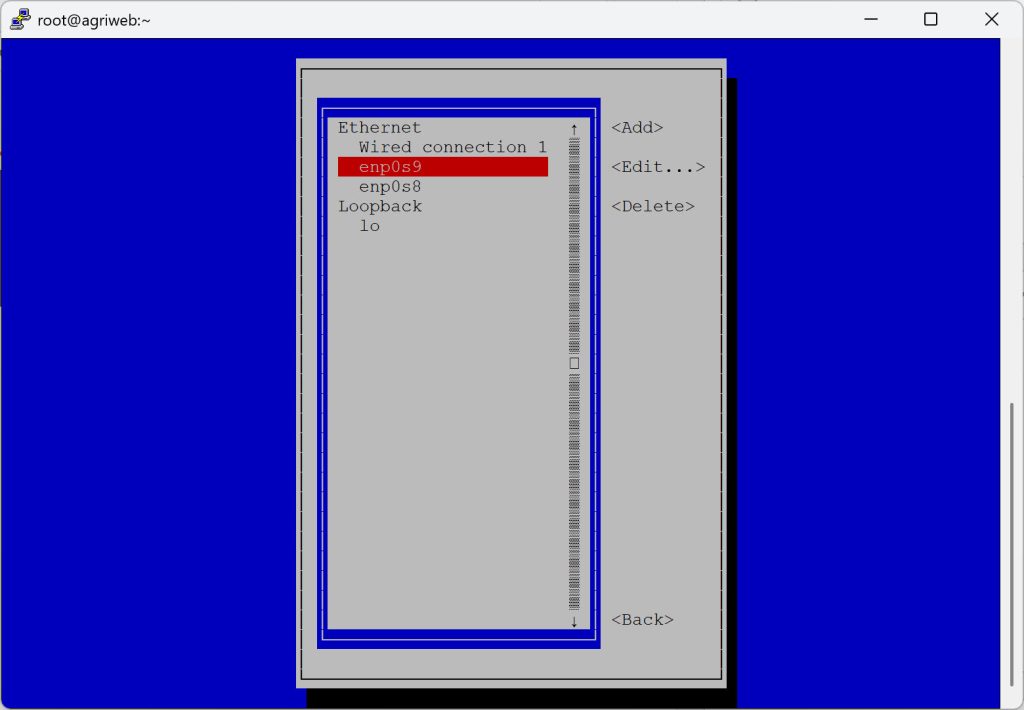Minimize the root@agriweb terminal window

point(870,19)
